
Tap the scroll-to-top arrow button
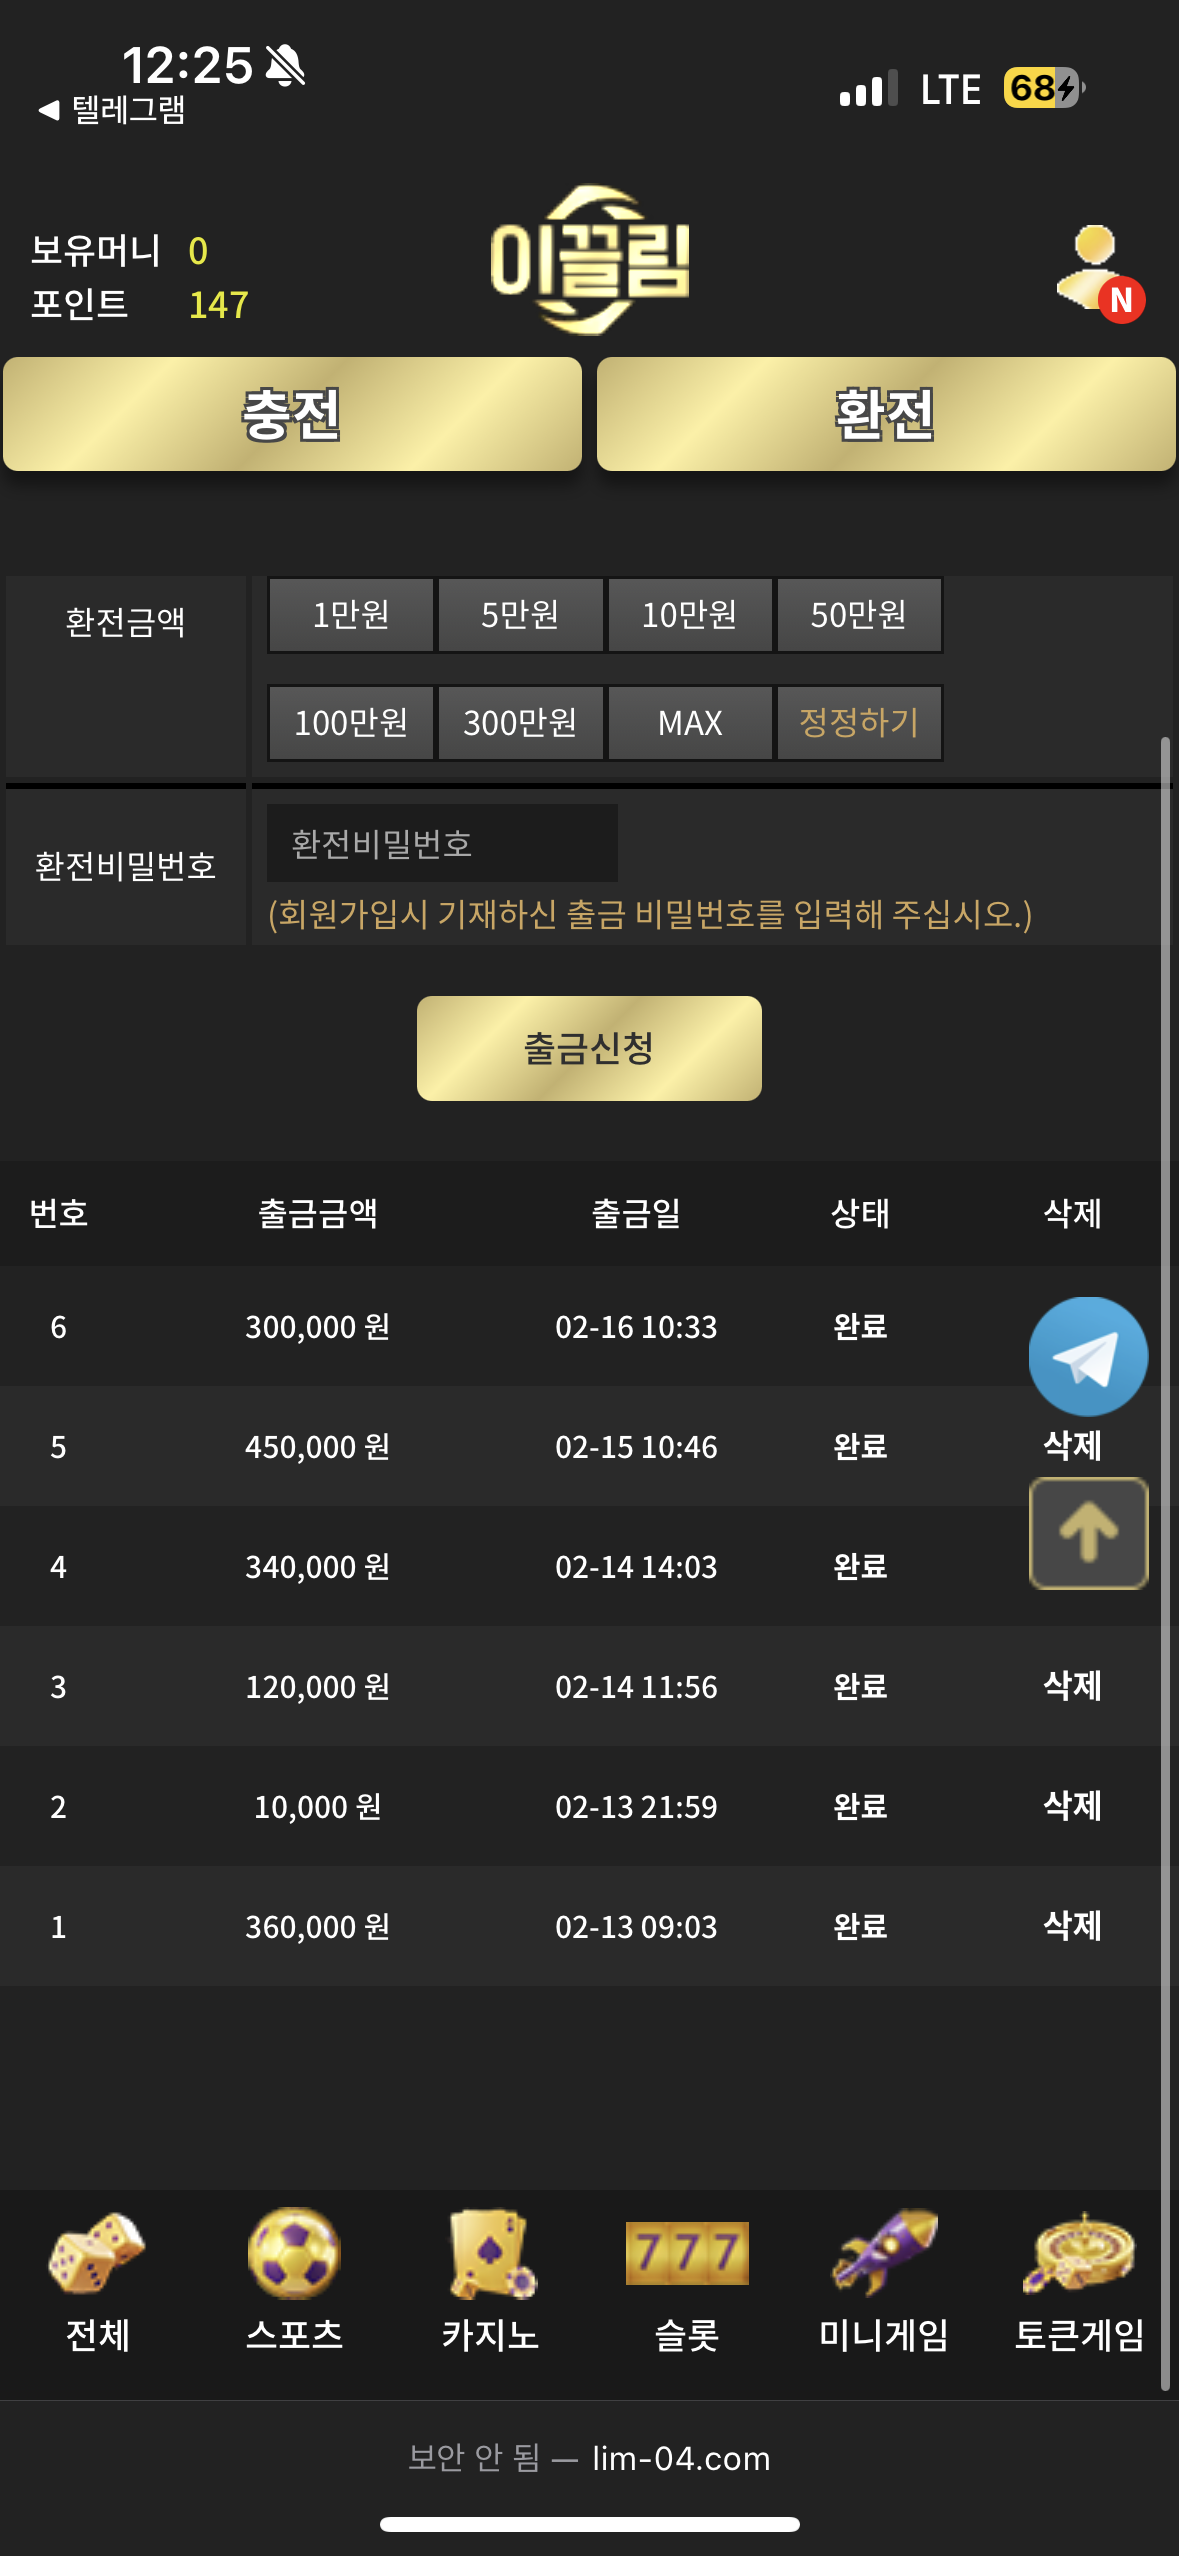[1088, 1533]
